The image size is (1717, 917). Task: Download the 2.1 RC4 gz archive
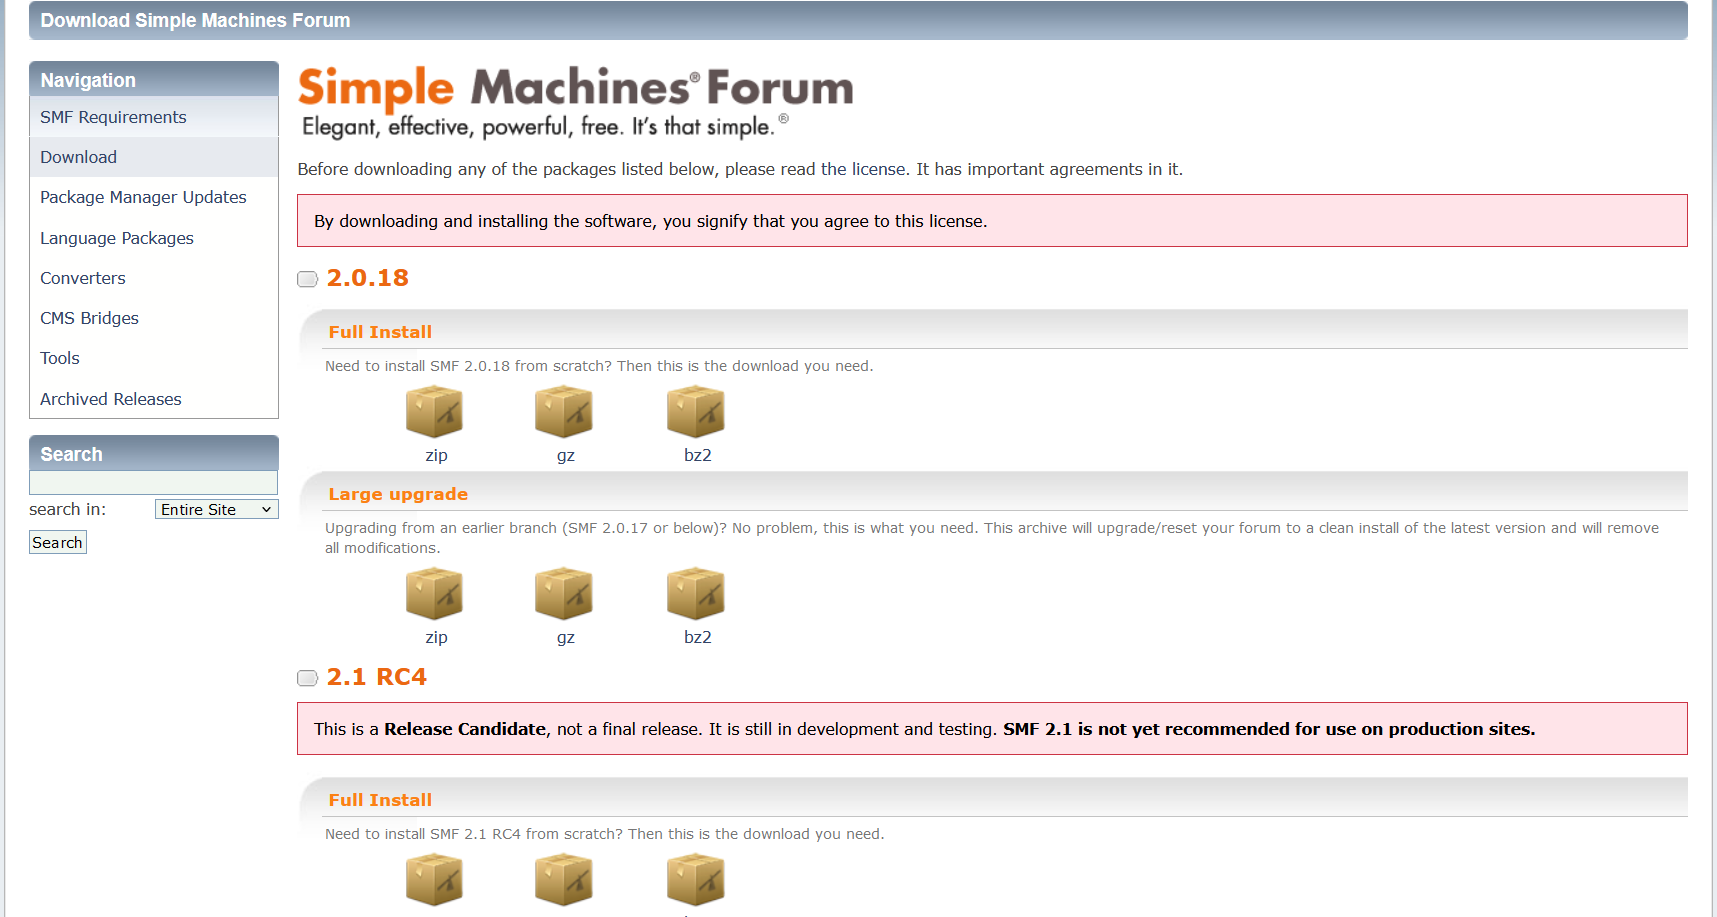(x=564, y=880)
